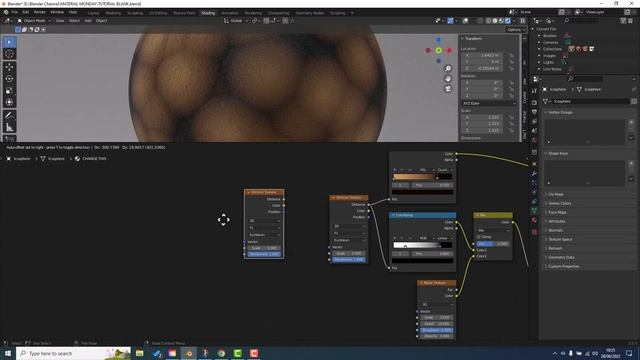Open Mix blend type dropdown in Mix node
Image resolution: width=640 pixels, height=360 pixels.
[x=493, y=230]
